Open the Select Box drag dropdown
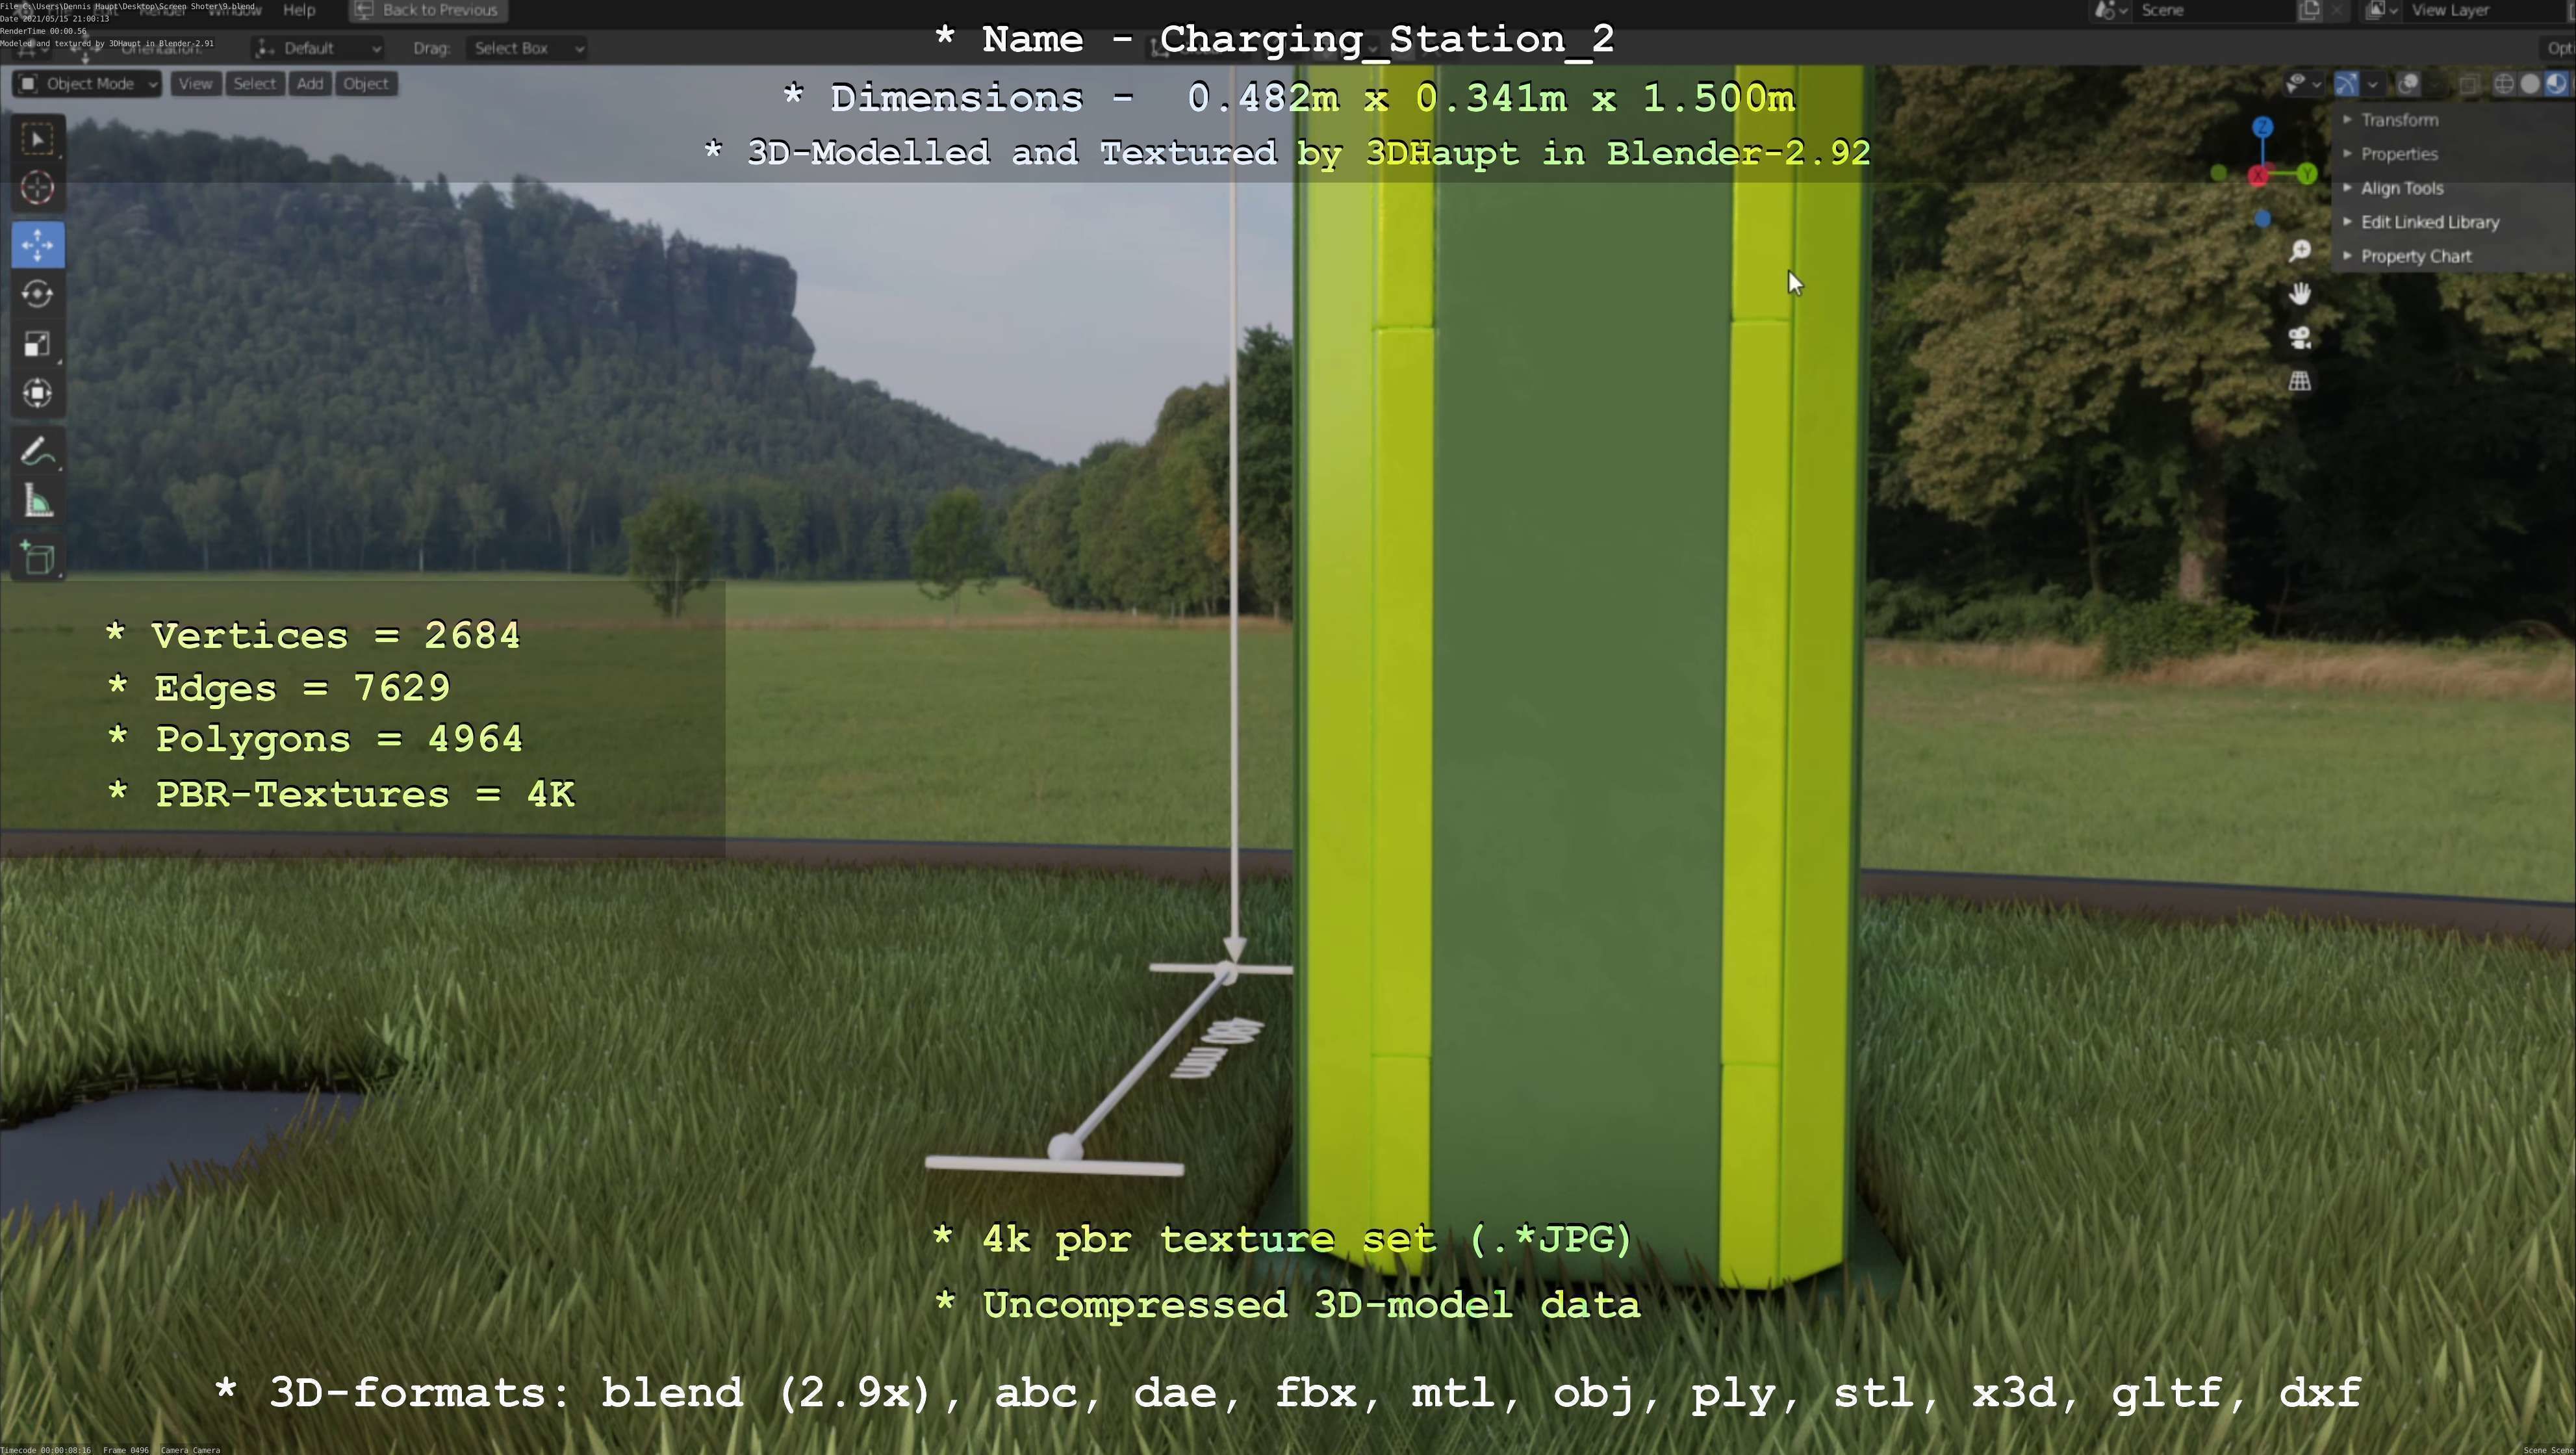This screenshot has height=1455, width=2576. (x=526, y=48)
